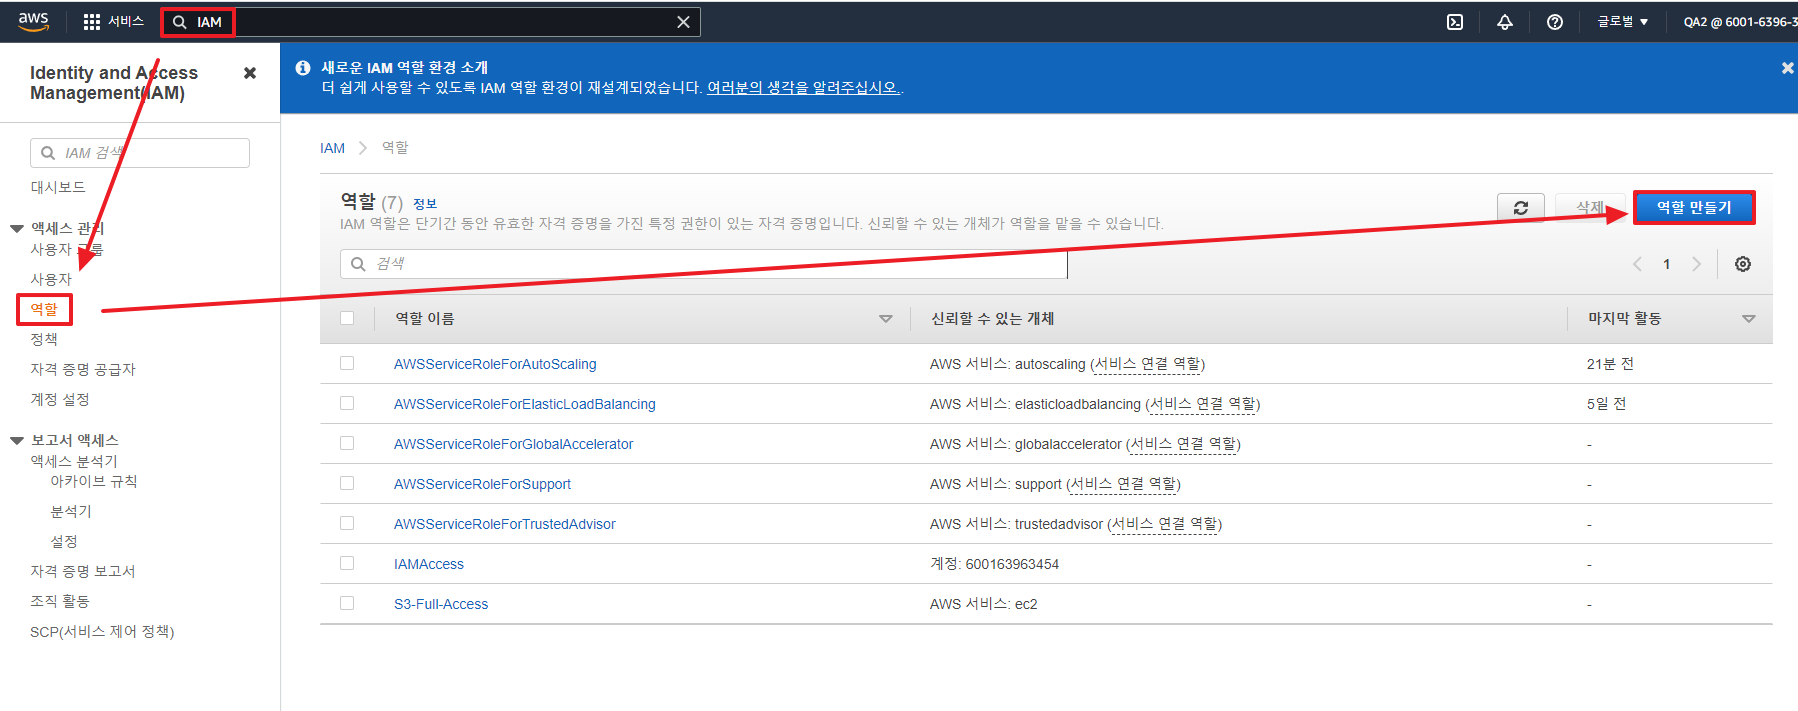Open 액세스 분석기 in the sidebar
Image resolution: width=1798 pixels, height=711 pixels.
click(x=74, y=461)
